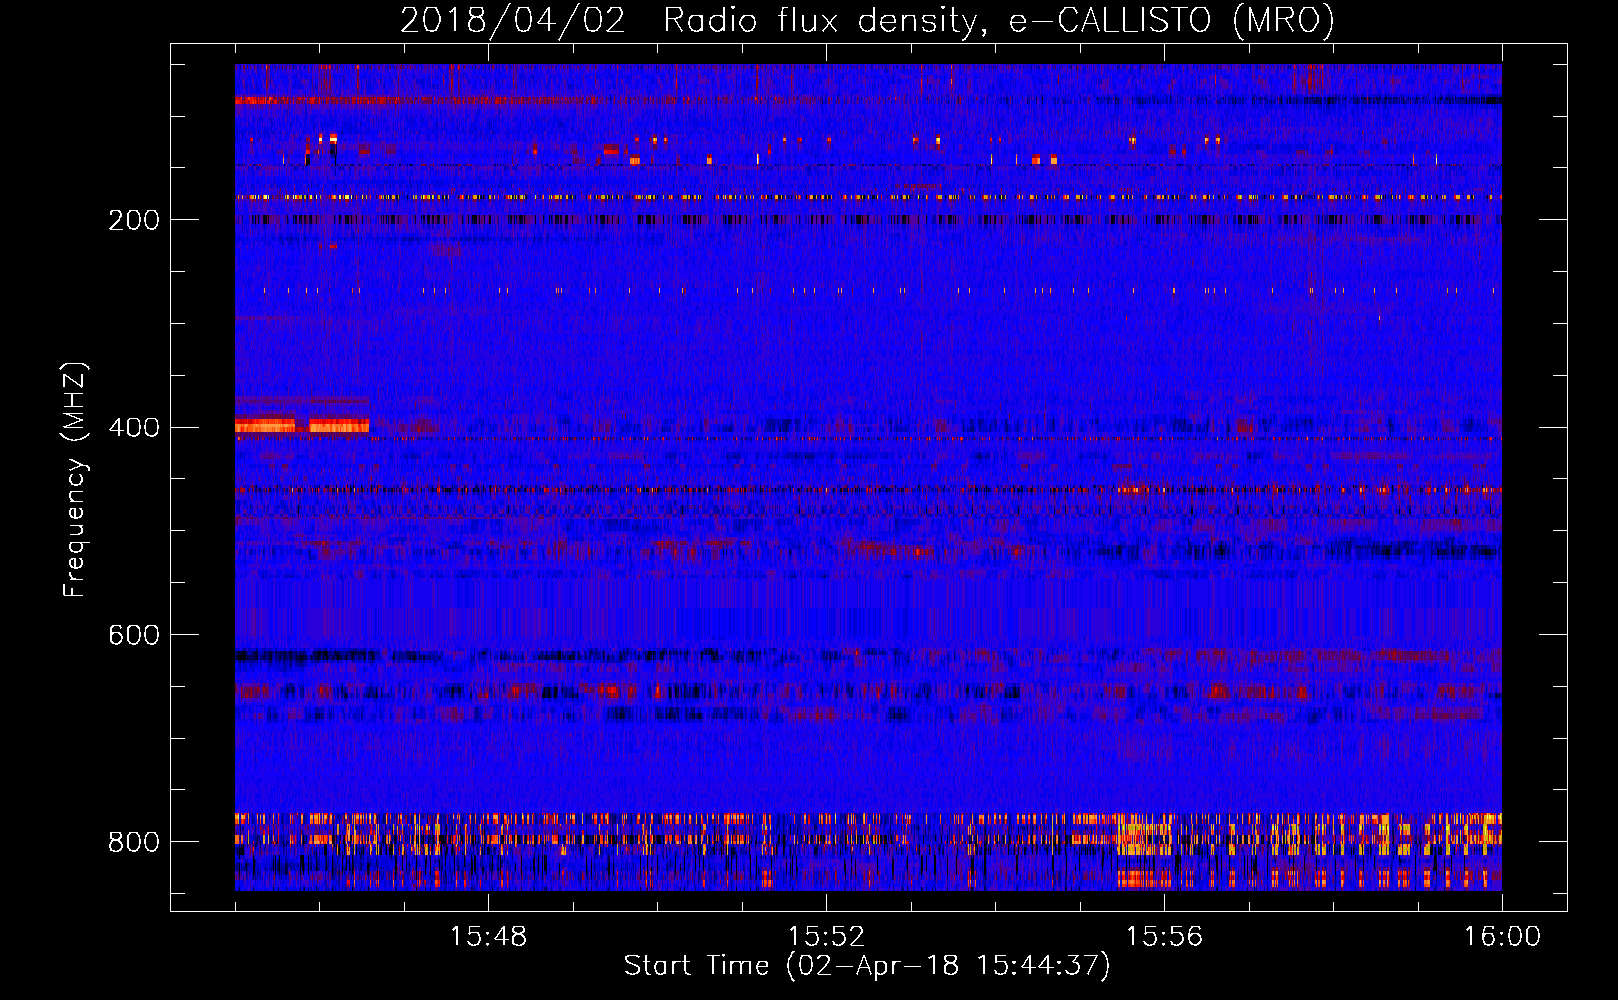The width and height of the screenshot is (1618, 1000).
Task: Click the 800 frequency tick label
Action: tap(133, 843)
